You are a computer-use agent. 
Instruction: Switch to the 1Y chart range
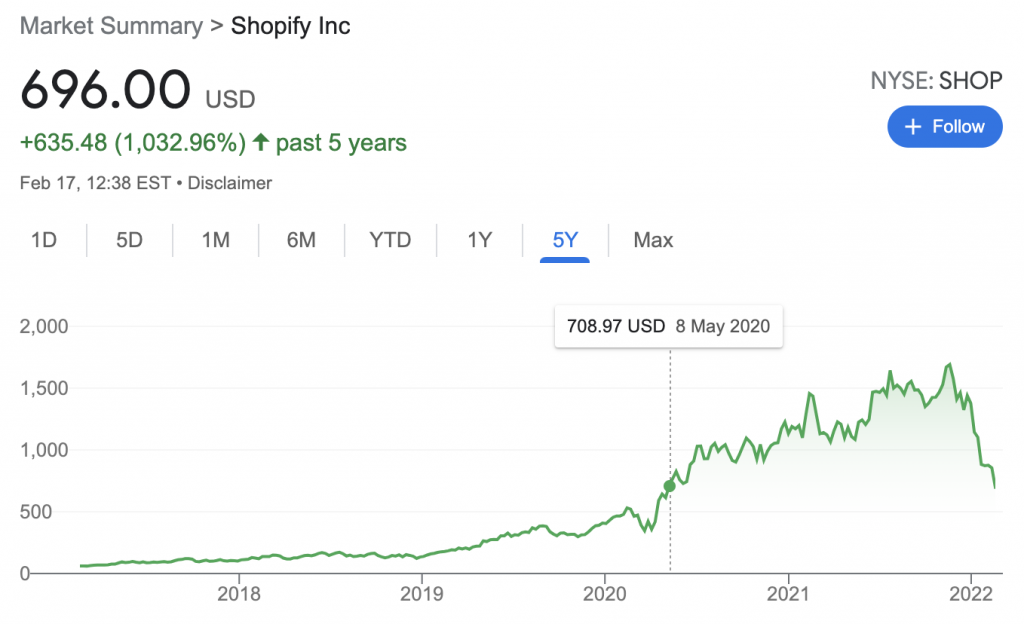(x=479, y=240)
